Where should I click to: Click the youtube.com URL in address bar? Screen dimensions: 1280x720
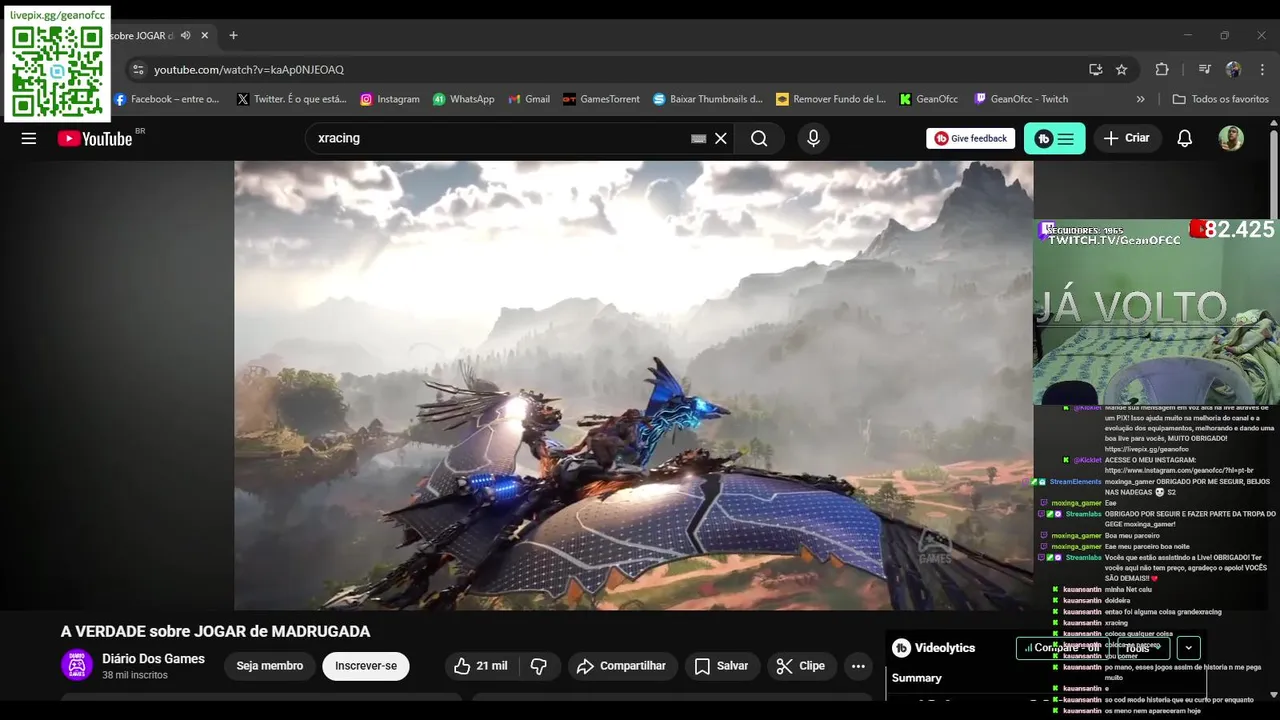point(249,70)
